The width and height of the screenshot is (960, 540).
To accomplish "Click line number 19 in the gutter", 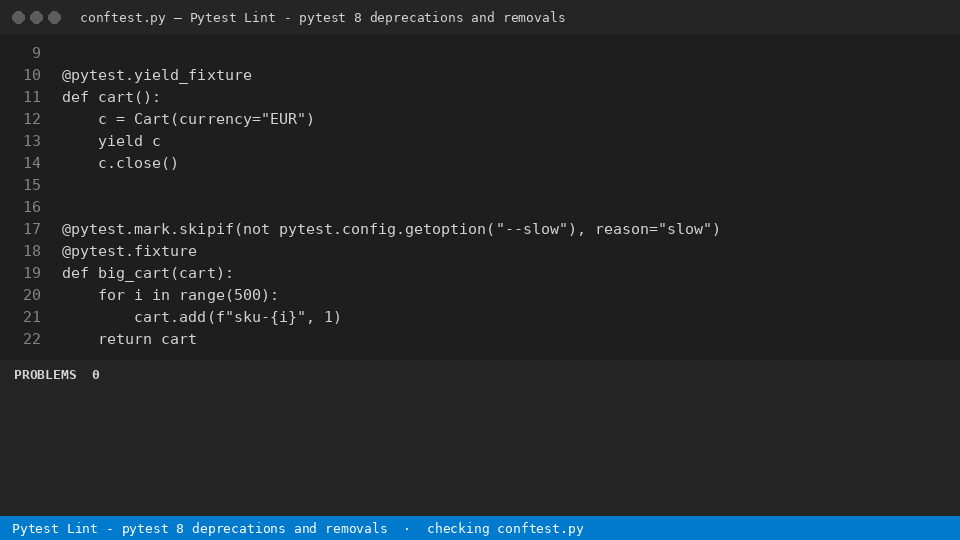I will click(x=32, y=274).
